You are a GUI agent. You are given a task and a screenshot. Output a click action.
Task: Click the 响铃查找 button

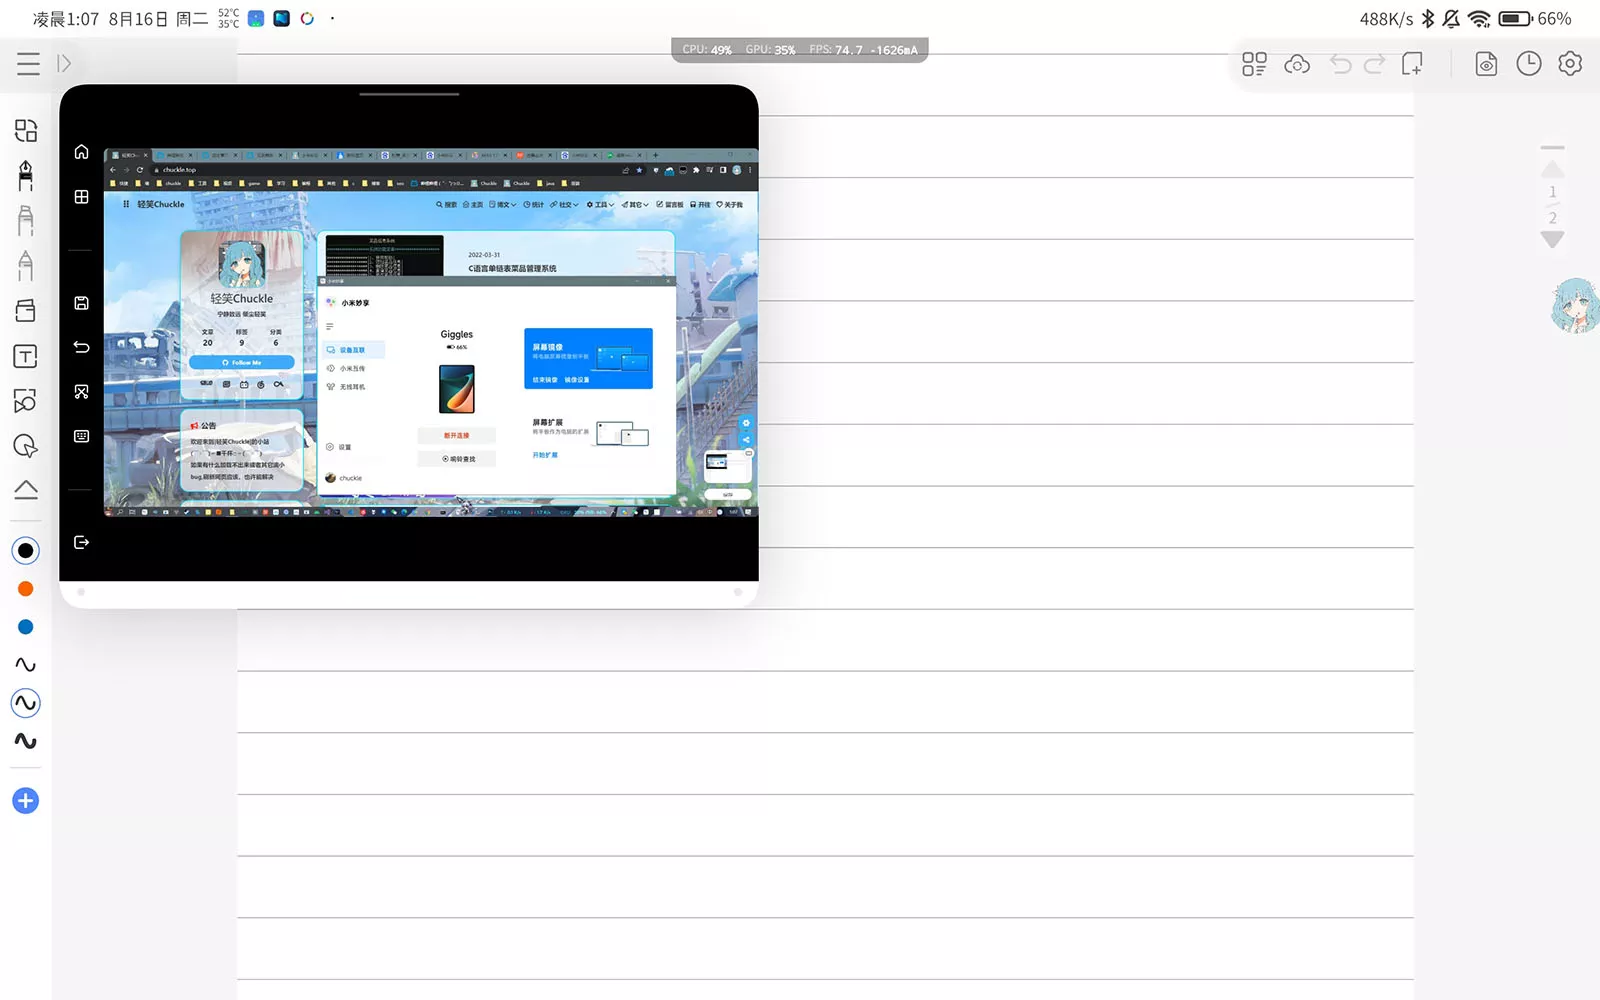click(456, 459)
